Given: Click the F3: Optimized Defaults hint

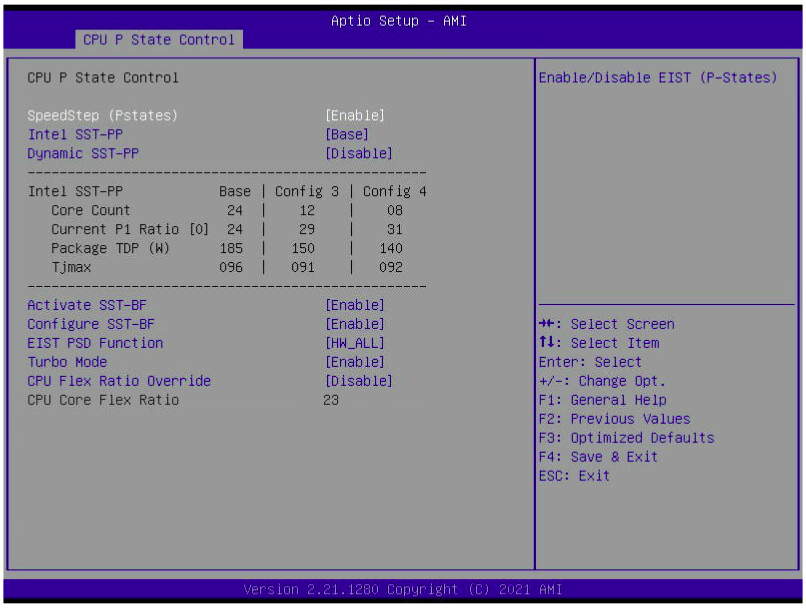Looking at the screenshot, I should (626, 438).
